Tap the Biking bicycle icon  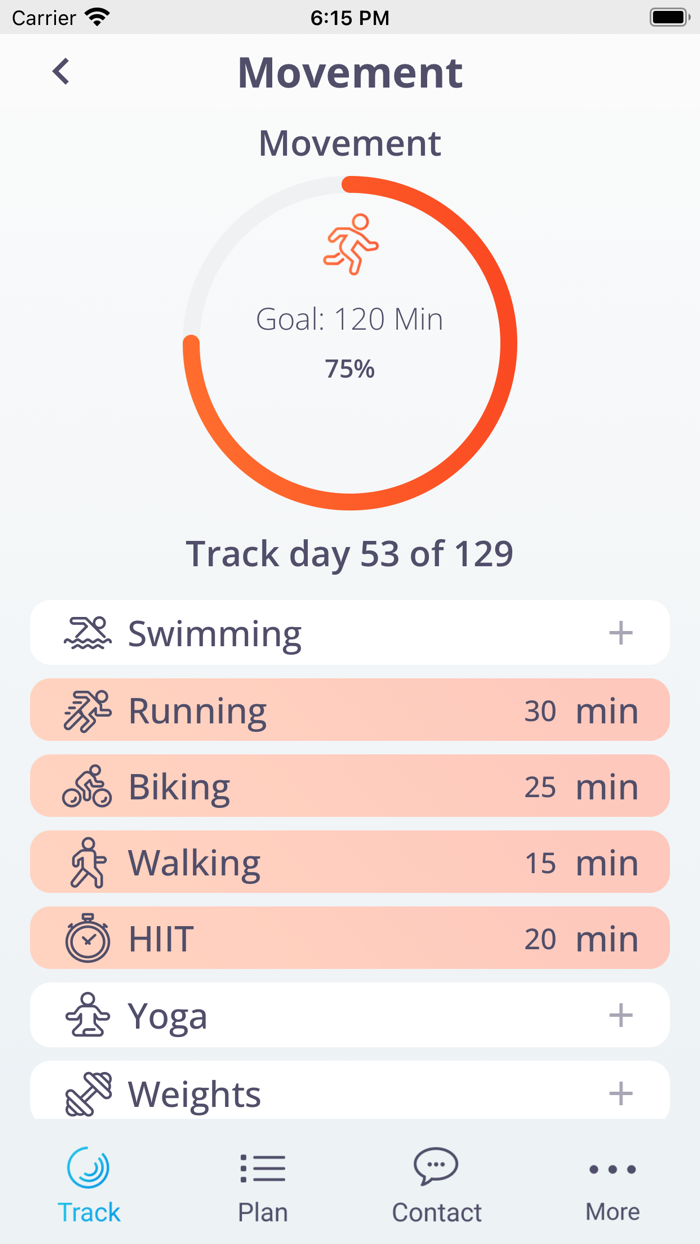87,787
